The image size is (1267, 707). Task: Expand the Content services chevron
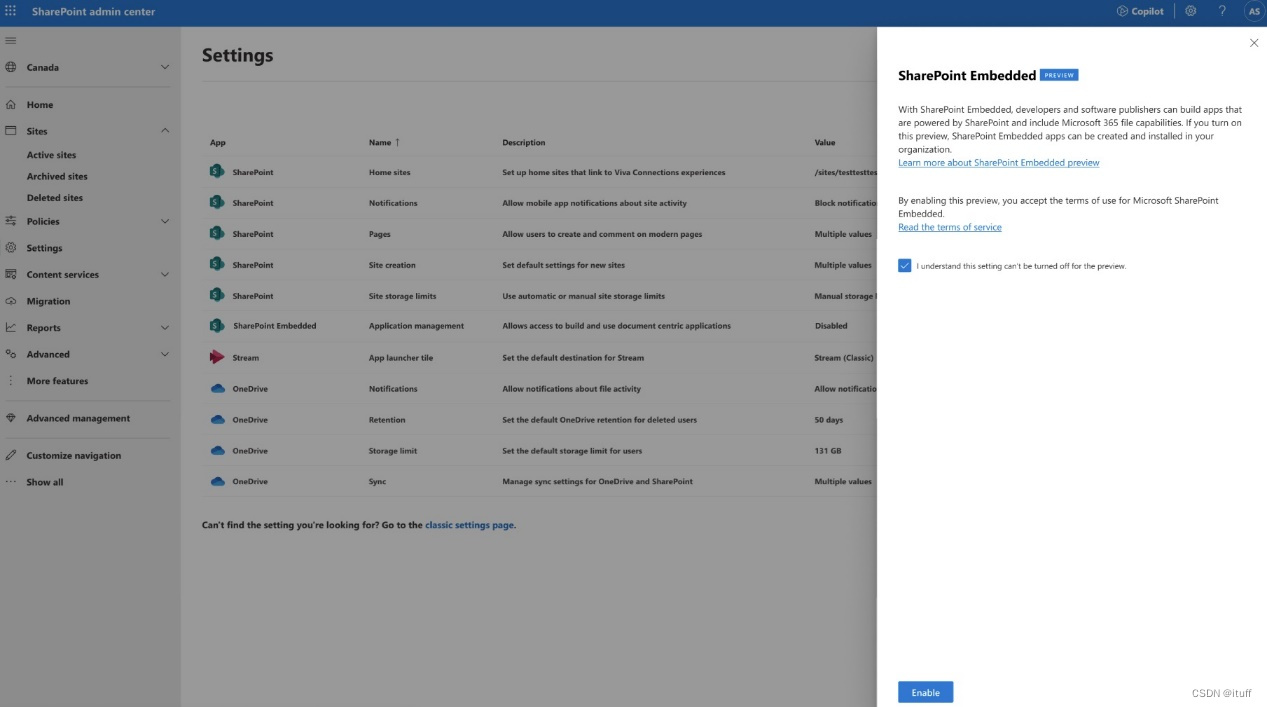click(x=165, y=274)
